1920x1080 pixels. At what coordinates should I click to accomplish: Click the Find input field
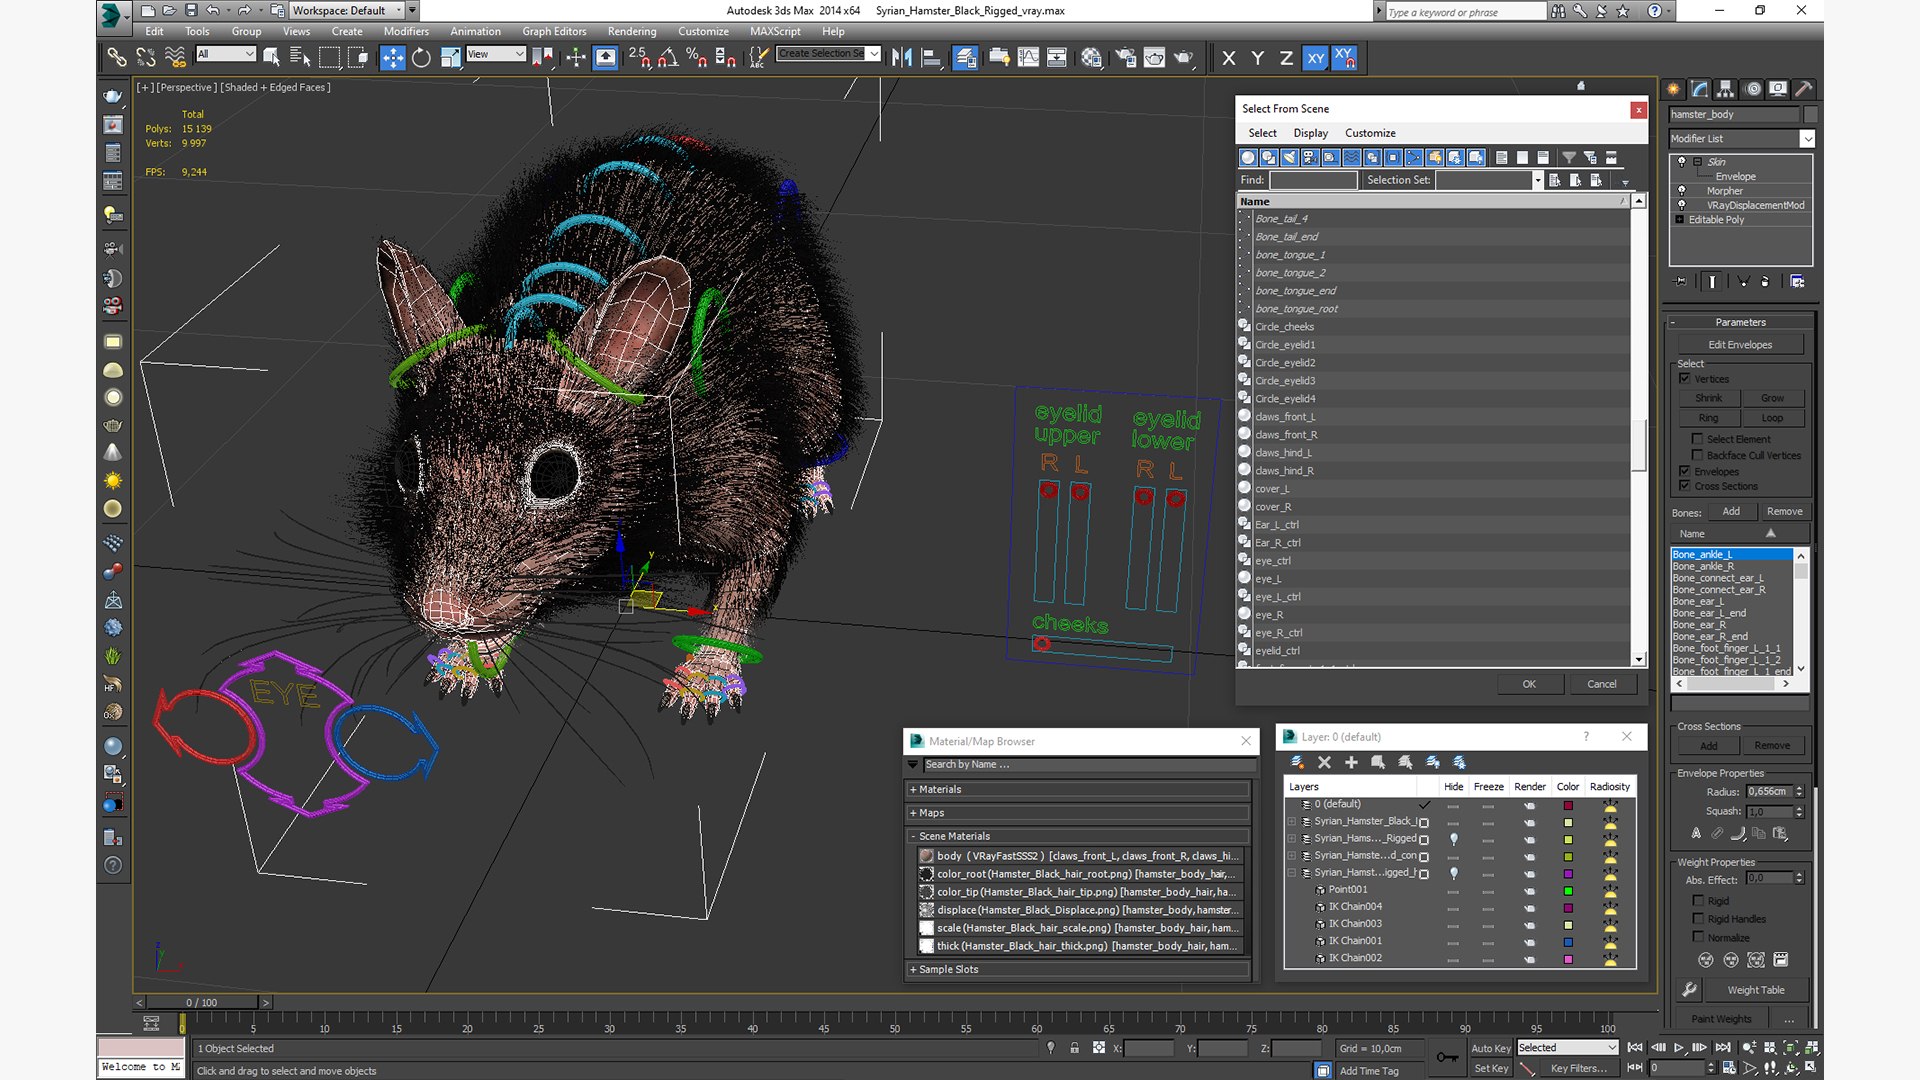click(x=1313, y=180)
